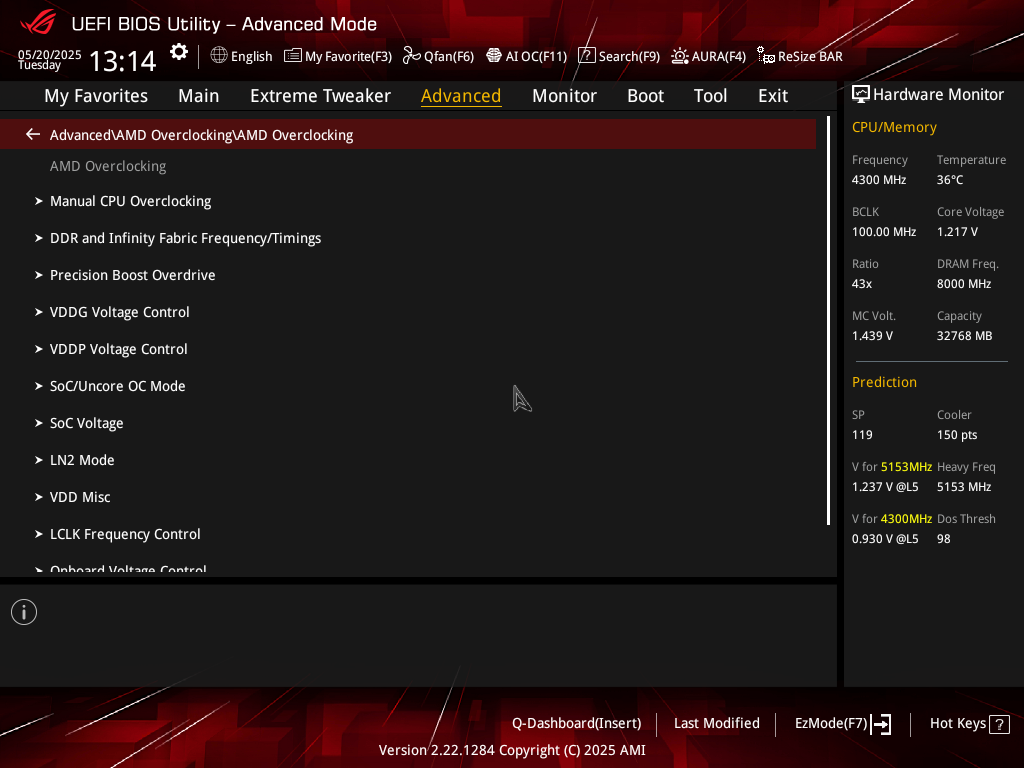Expand SoC Voltage arrow
Viewport: 1024px width, 768px height.
pyautogui.click(x=39, y=423)
